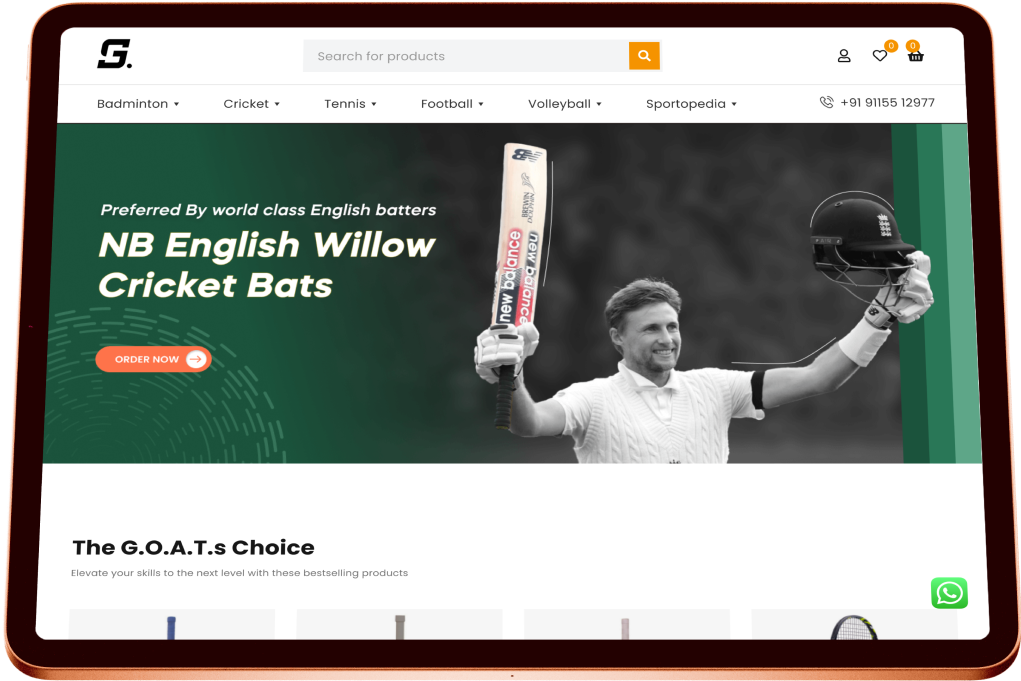Open the wishlist heart icon

880,56
